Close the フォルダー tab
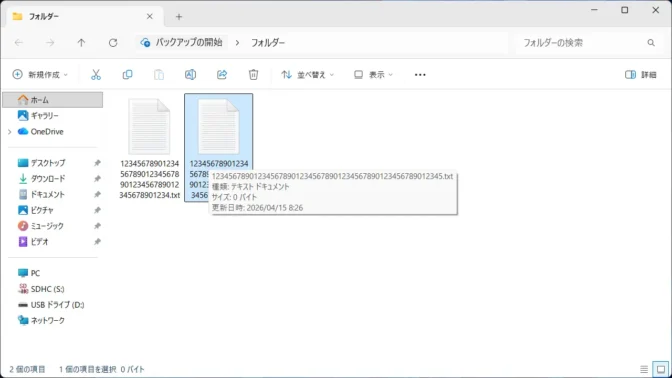 click(x=150, y=16)
